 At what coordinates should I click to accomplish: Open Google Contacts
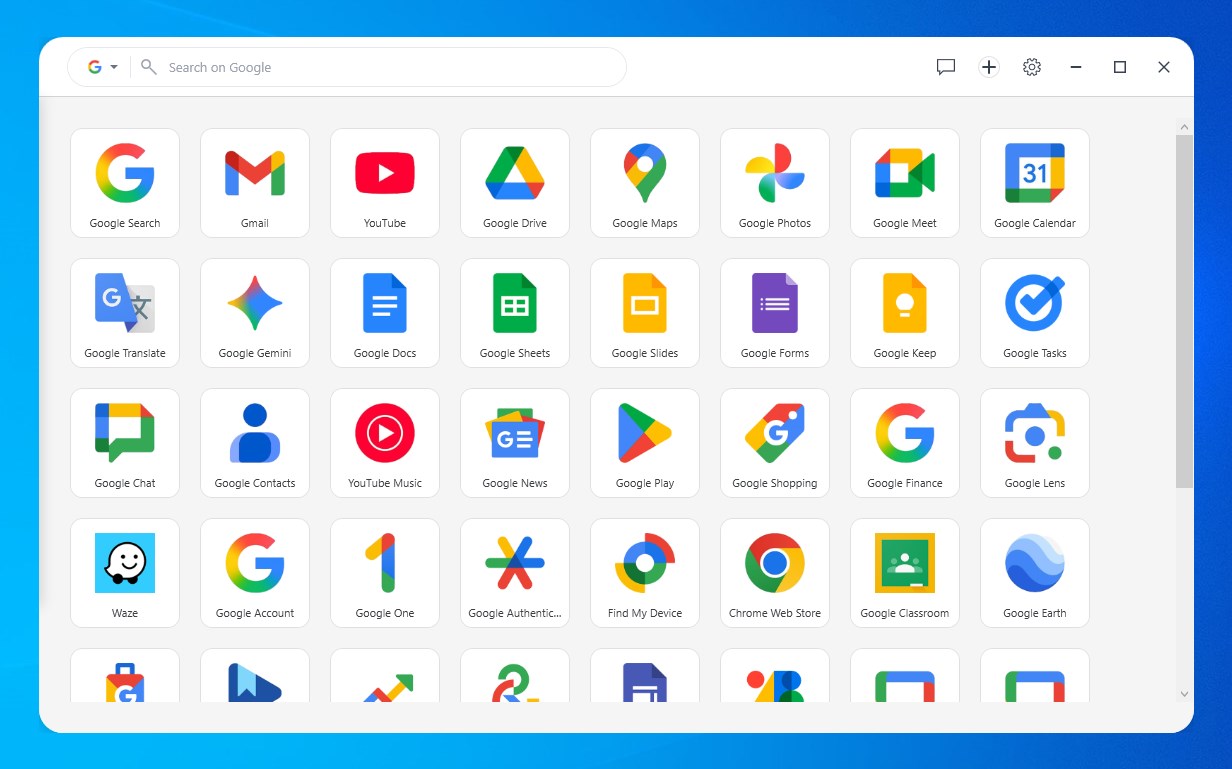255,443
